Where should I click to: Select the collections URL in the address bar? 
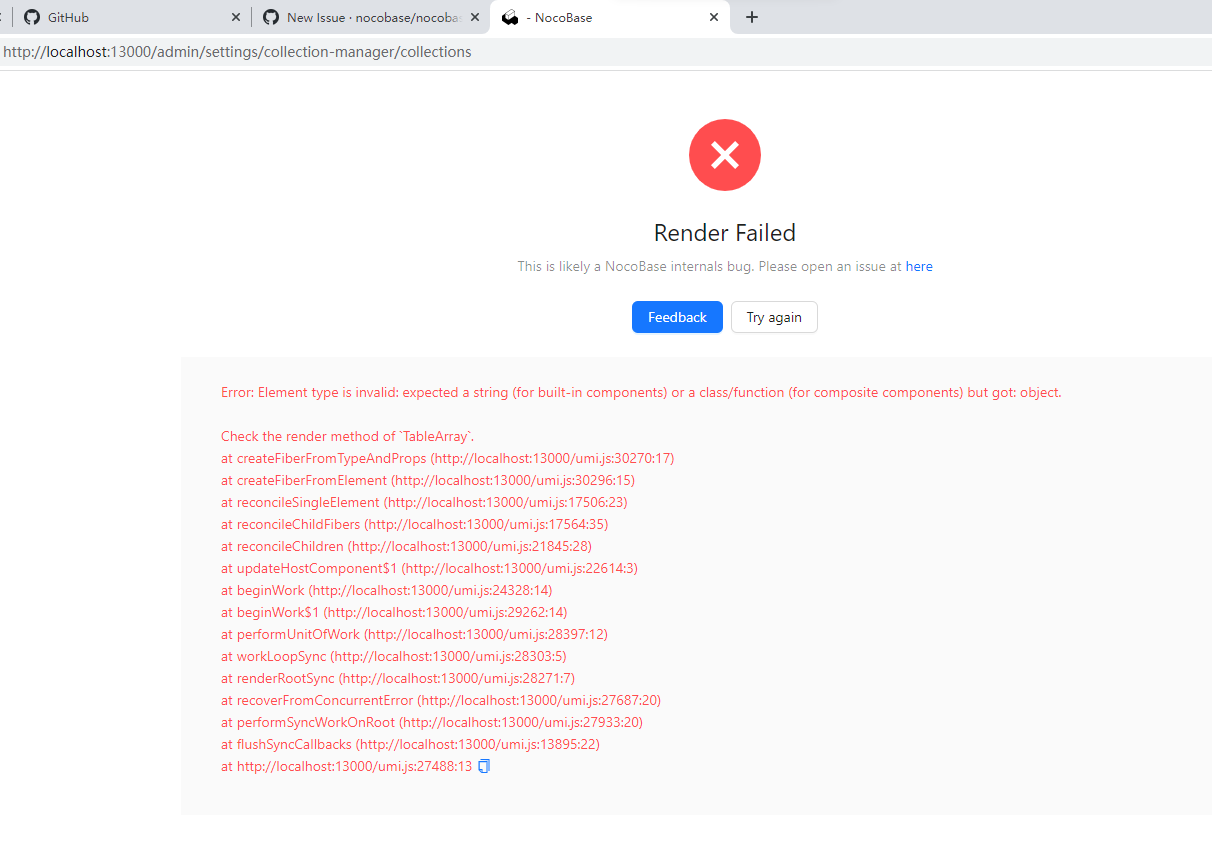click(x=238, y=51)
